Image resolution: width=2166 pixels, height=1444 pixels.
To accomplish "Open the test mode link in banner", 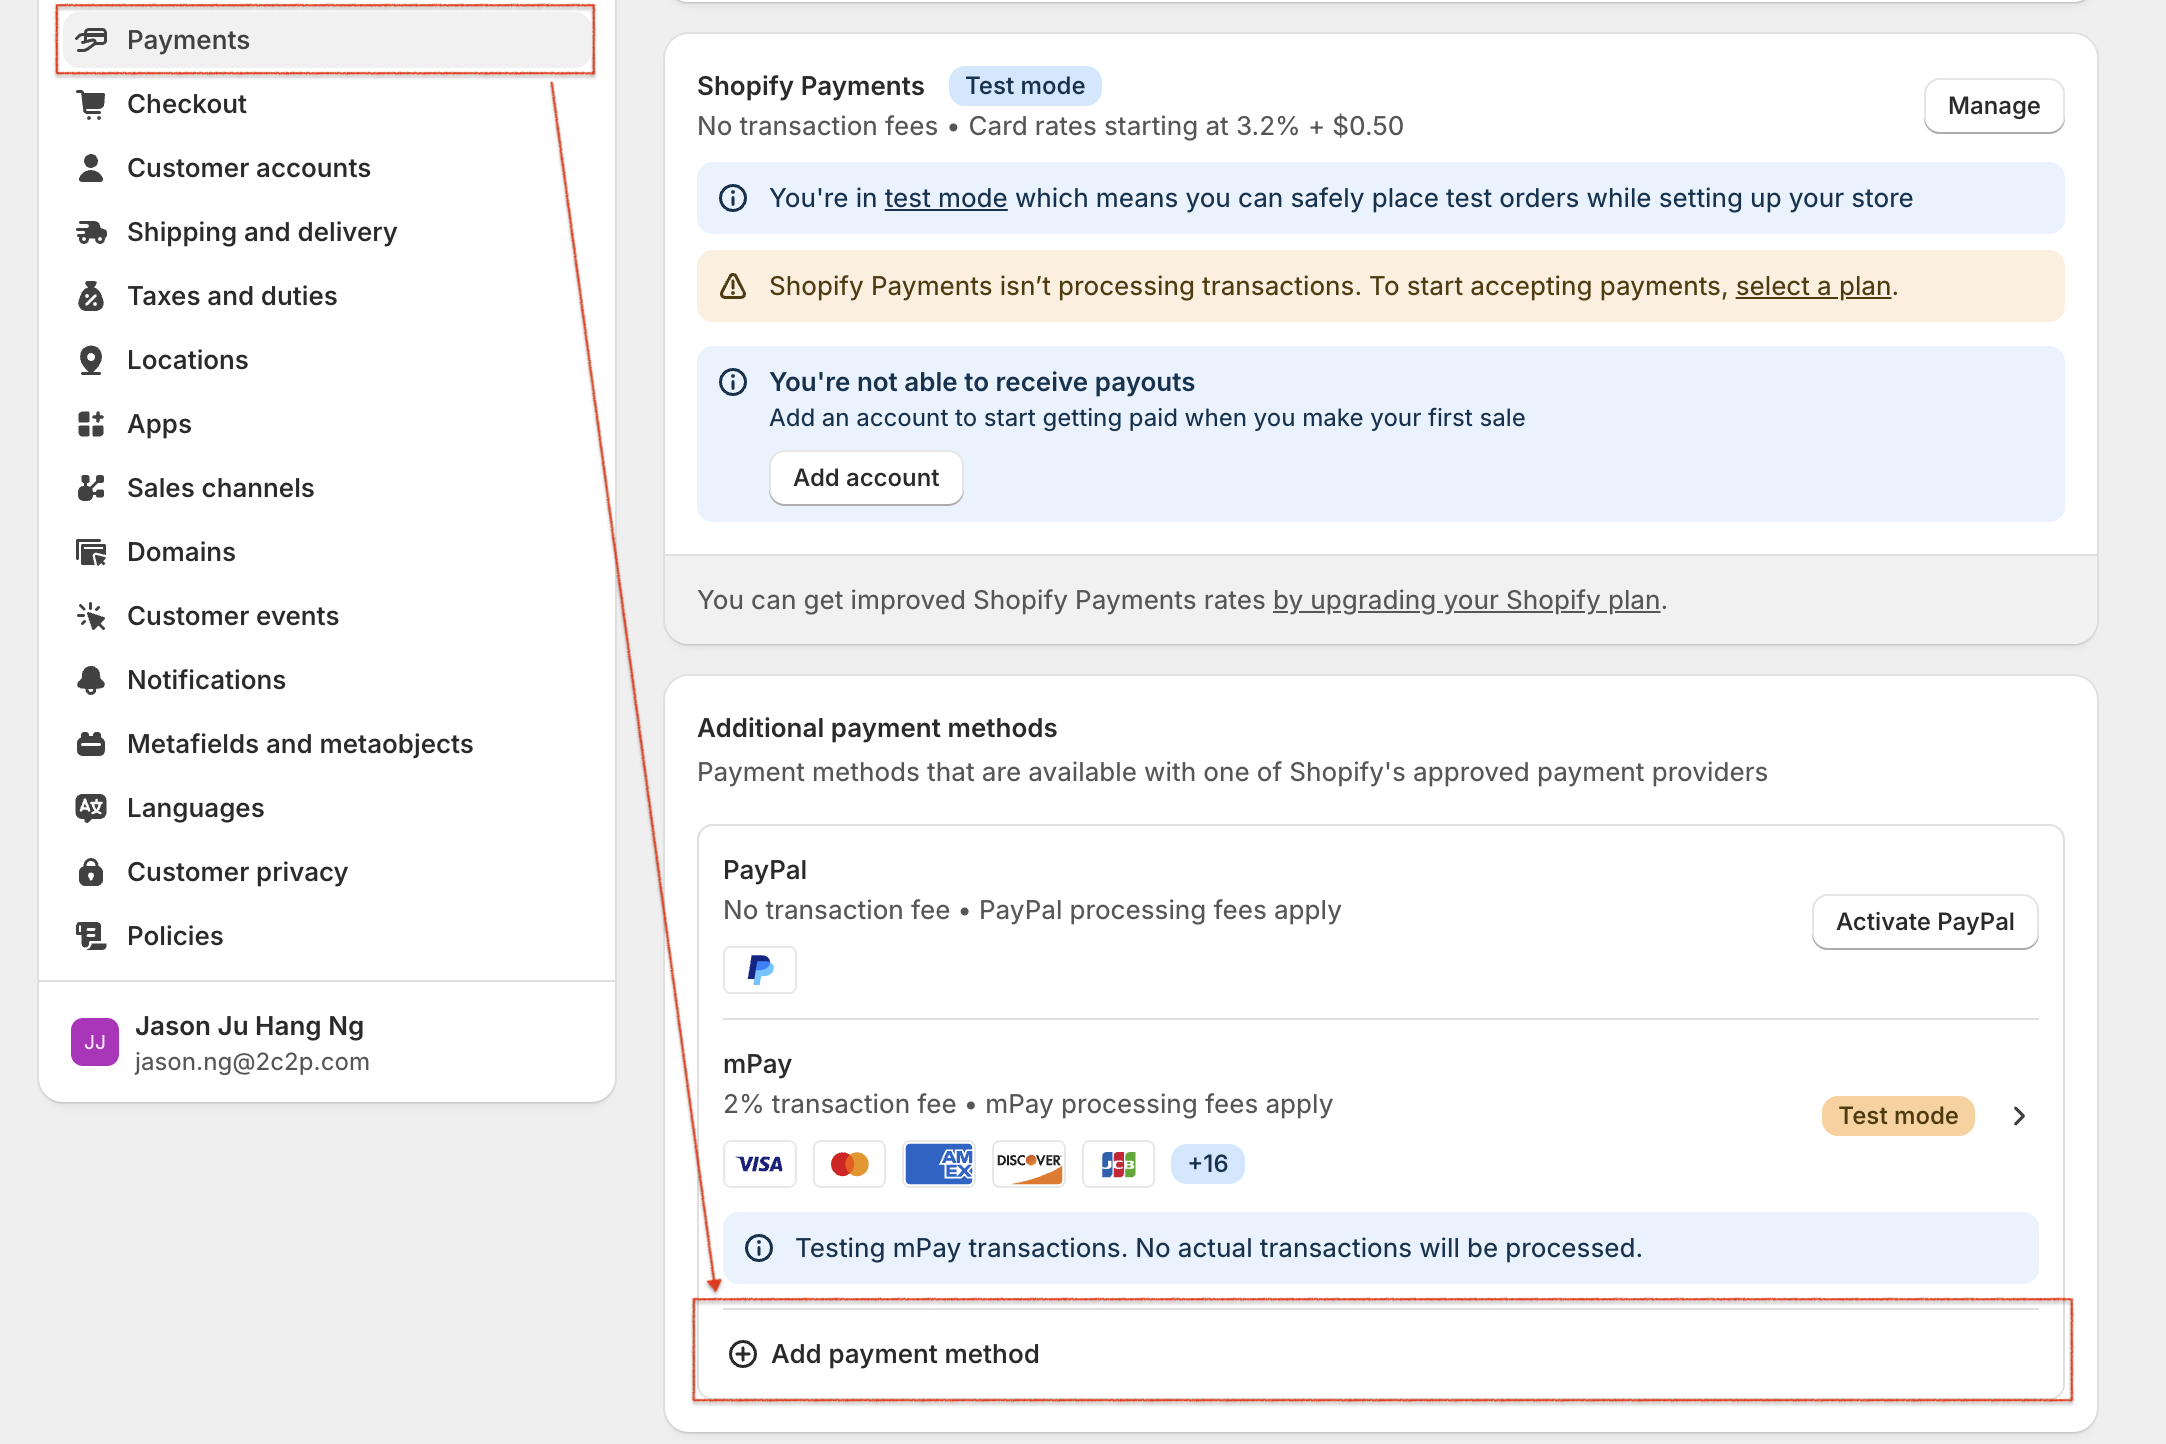I will coord(945,198).
